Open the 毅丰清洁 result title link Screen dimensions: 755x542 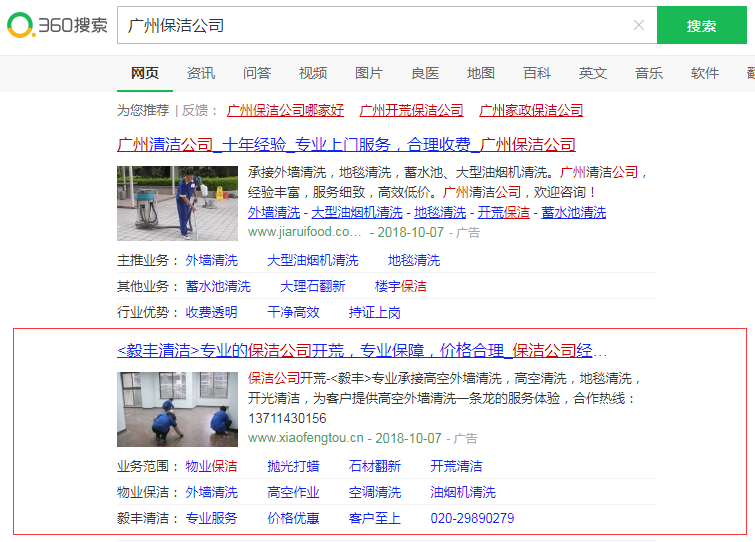tap(361, 351)
